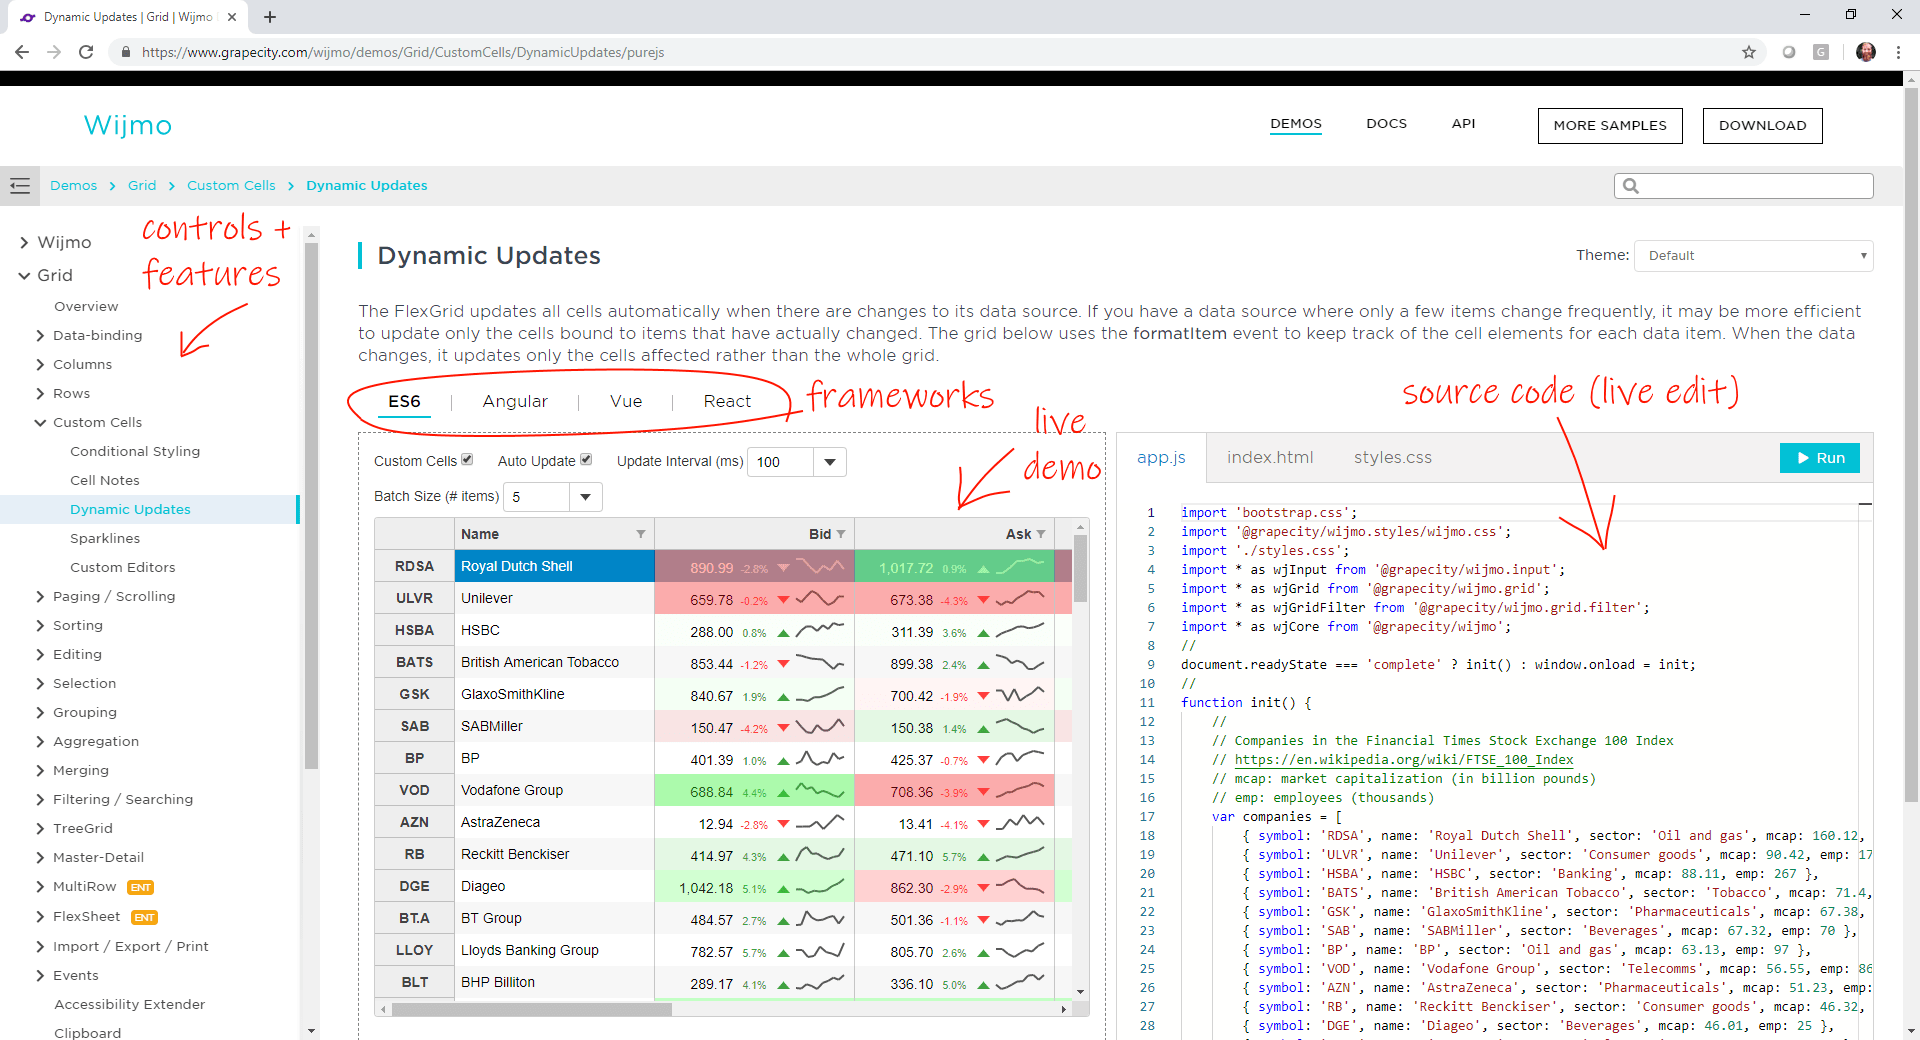Click the DOWNLOAD button
The height and width of the screenshot is (1040, 1920).
1762,125
